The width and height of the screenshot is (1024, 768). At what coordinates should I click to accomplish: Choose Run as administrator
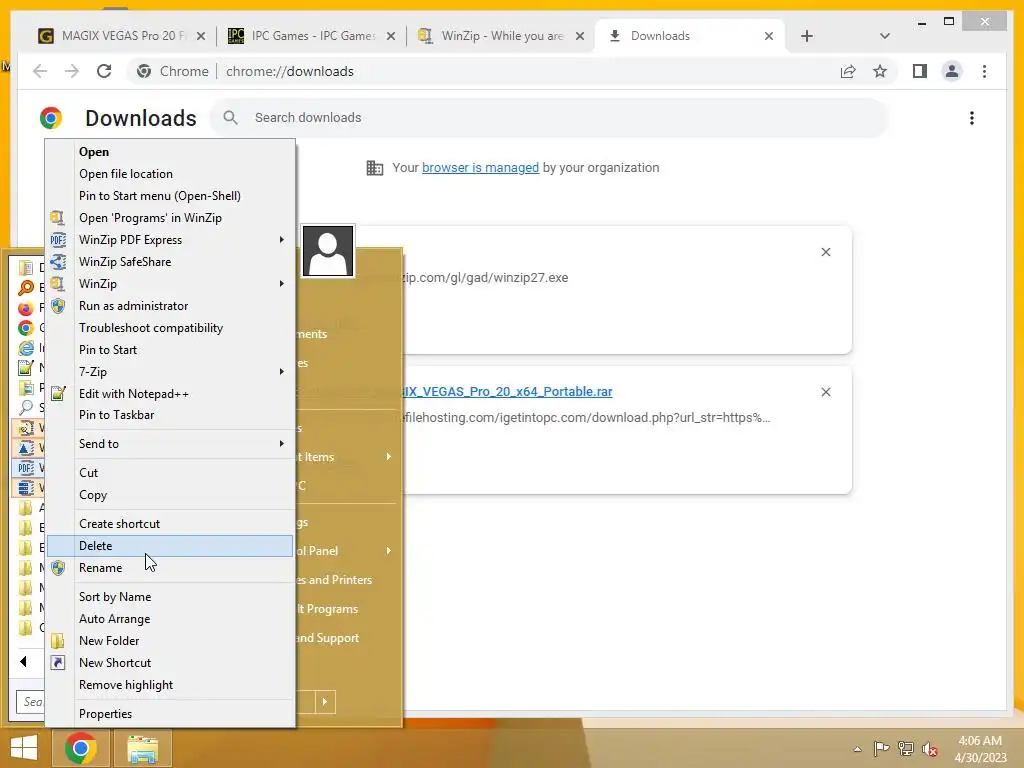[x=170, y=306]
